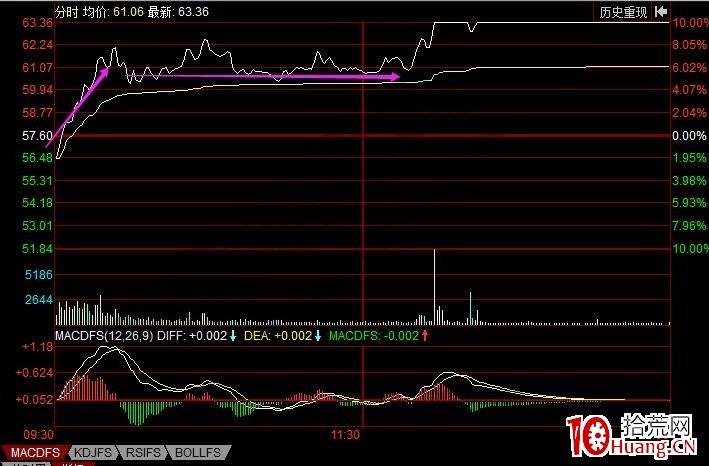Click the green 1.95% axis label

690,158
